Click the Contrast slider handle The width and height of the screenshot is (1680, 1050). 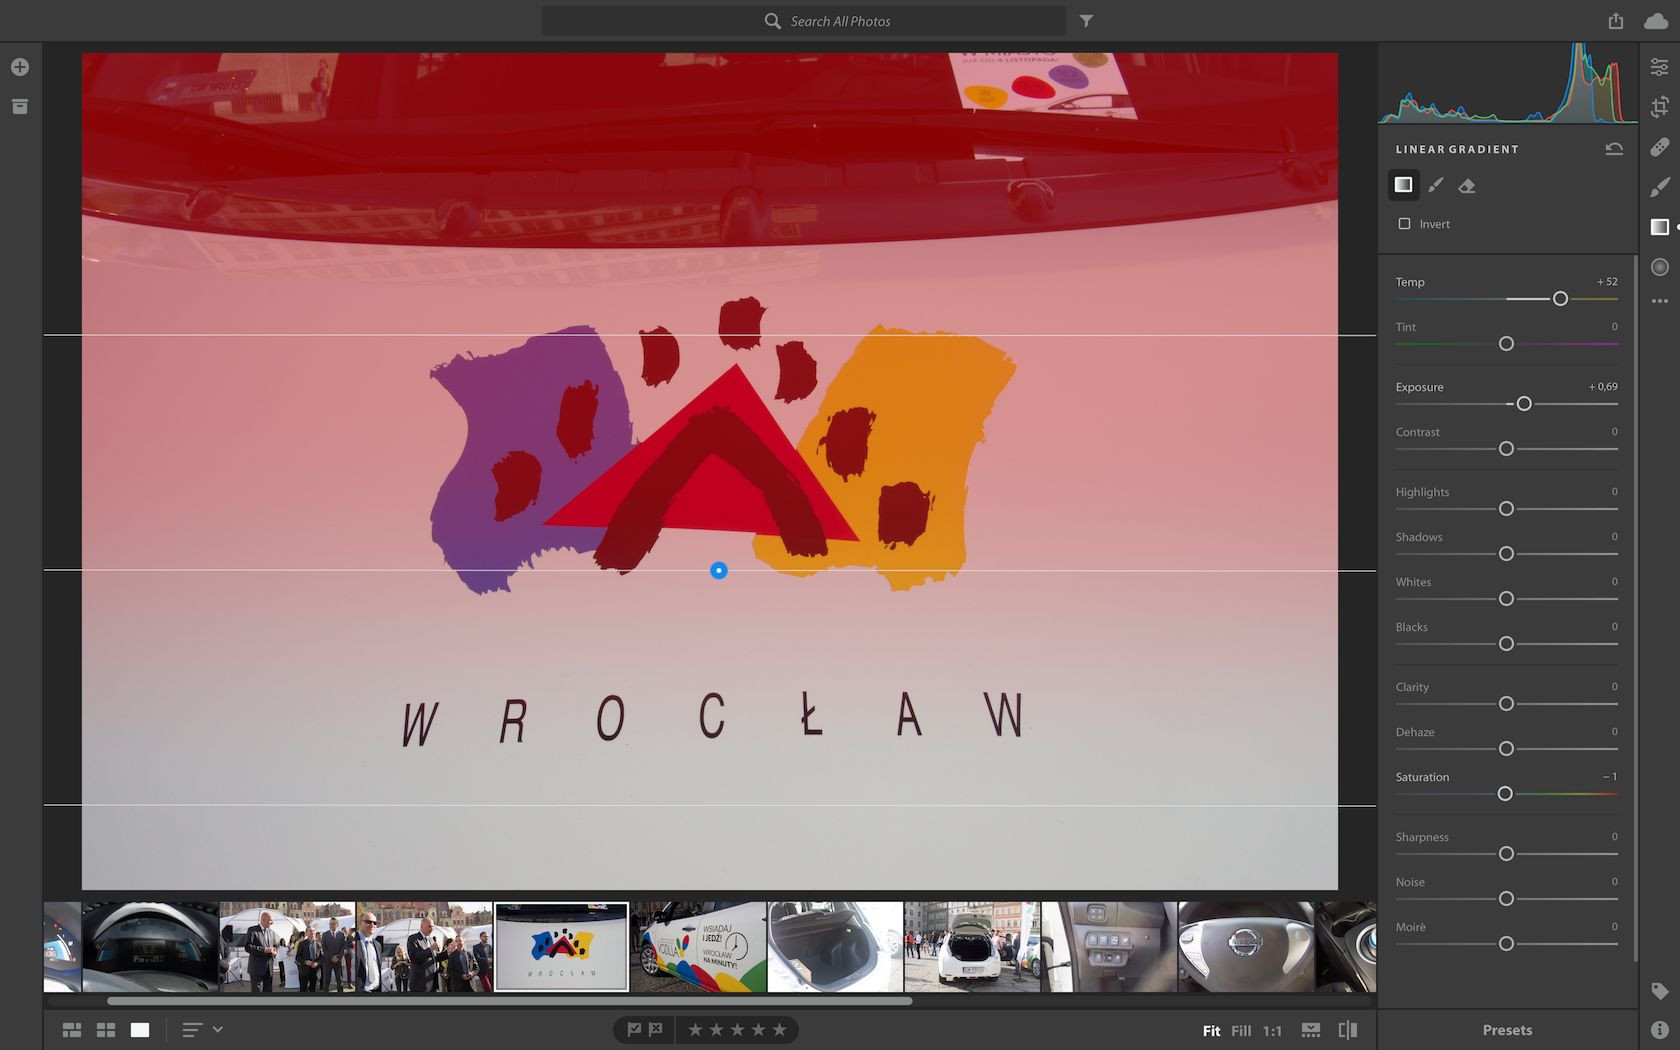click(1506, 449)
